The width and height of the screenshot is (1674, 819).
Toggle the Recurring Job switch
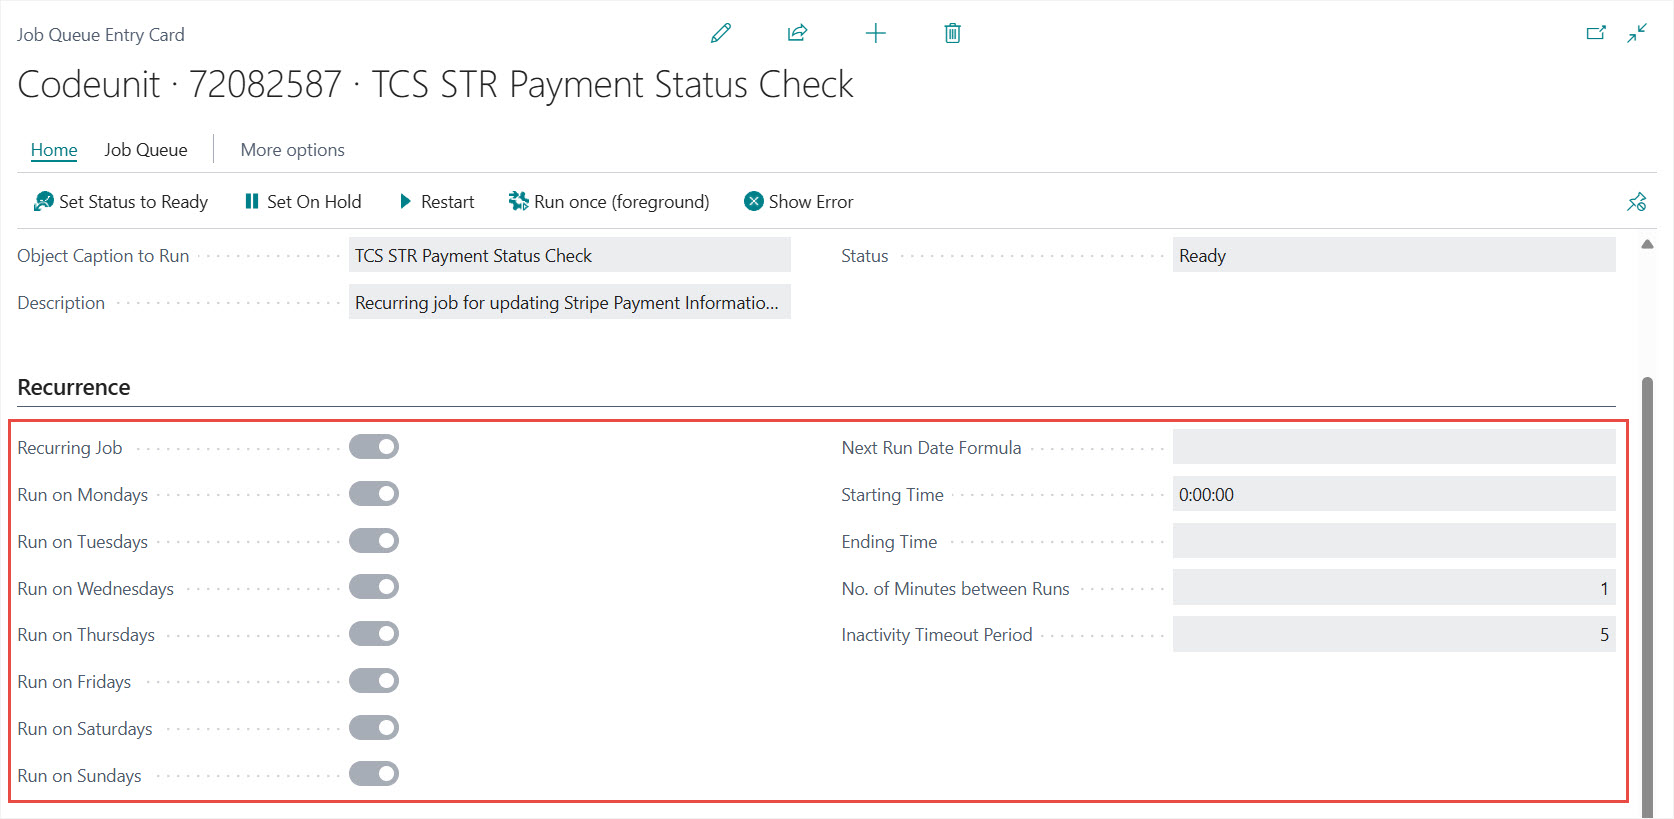pyautogui.click(x=374, y=447)
